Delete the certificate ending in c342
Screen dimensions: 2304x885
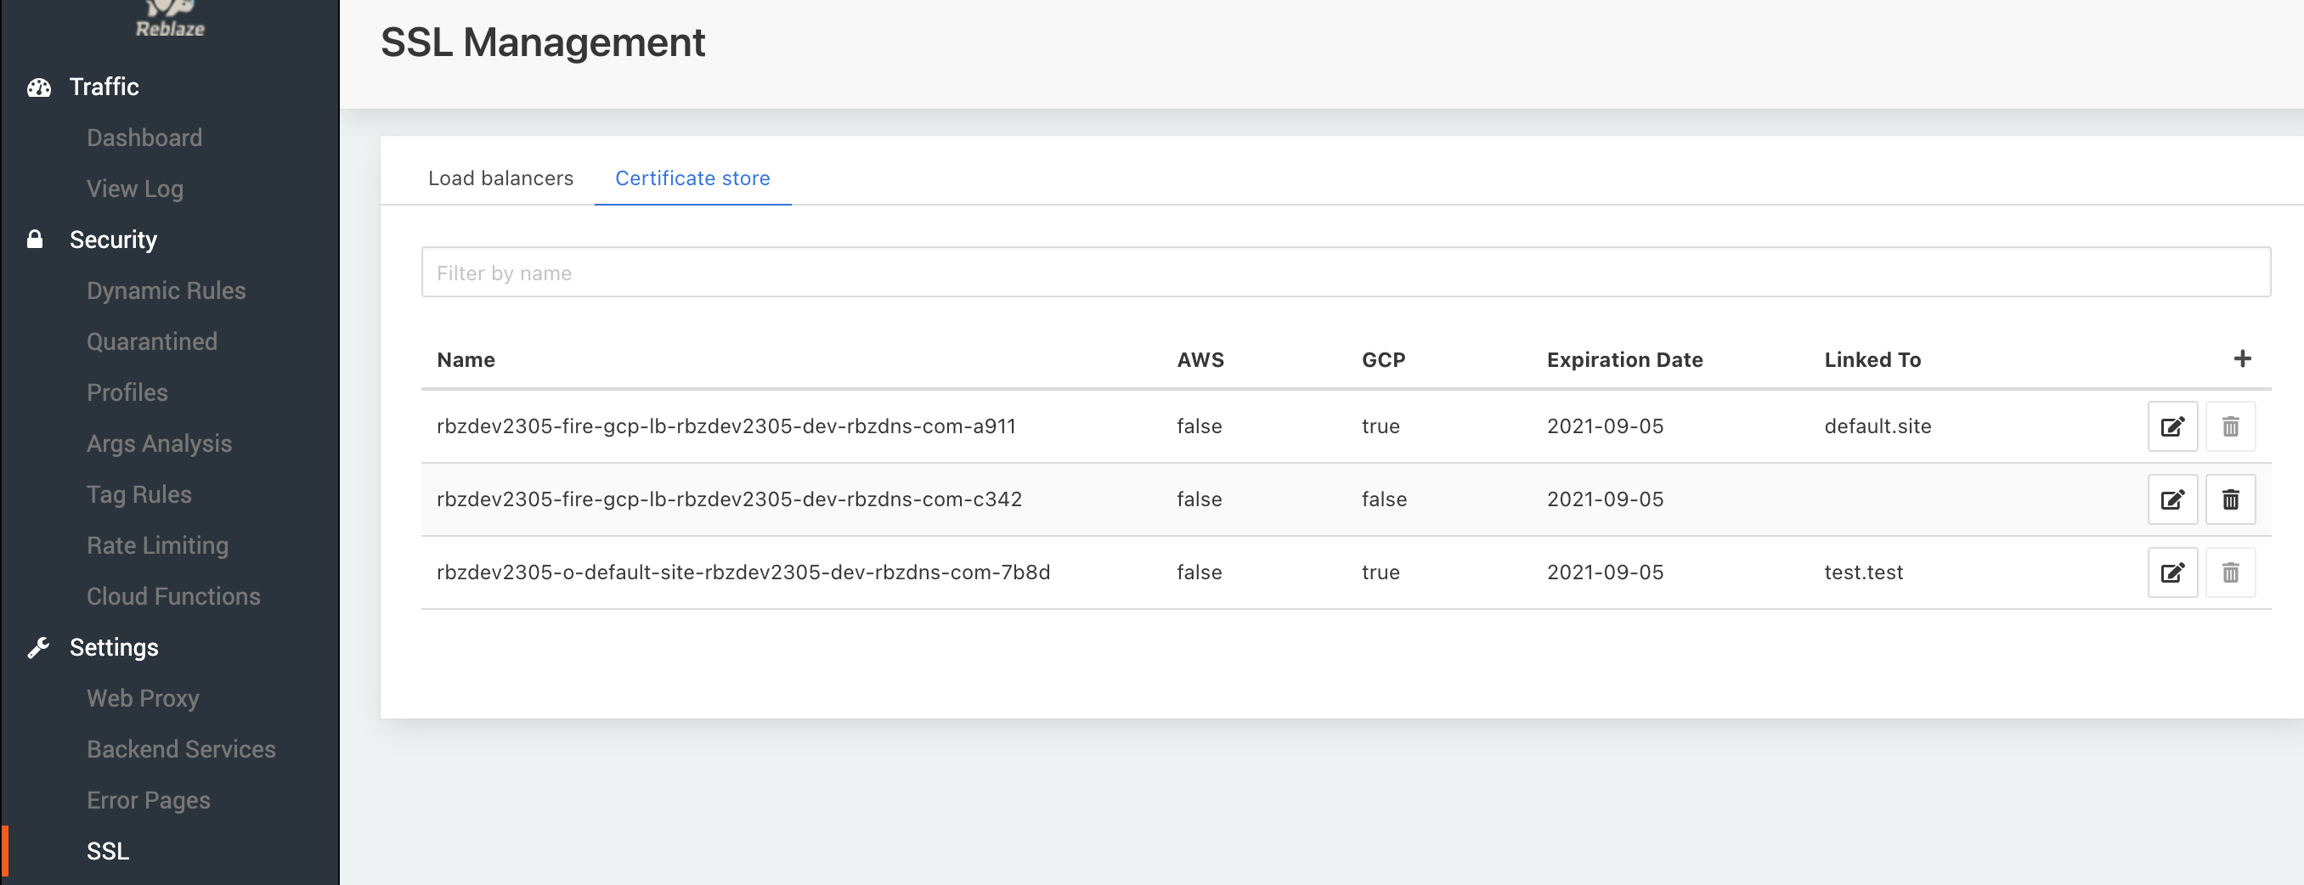[x=2230, y=500]
